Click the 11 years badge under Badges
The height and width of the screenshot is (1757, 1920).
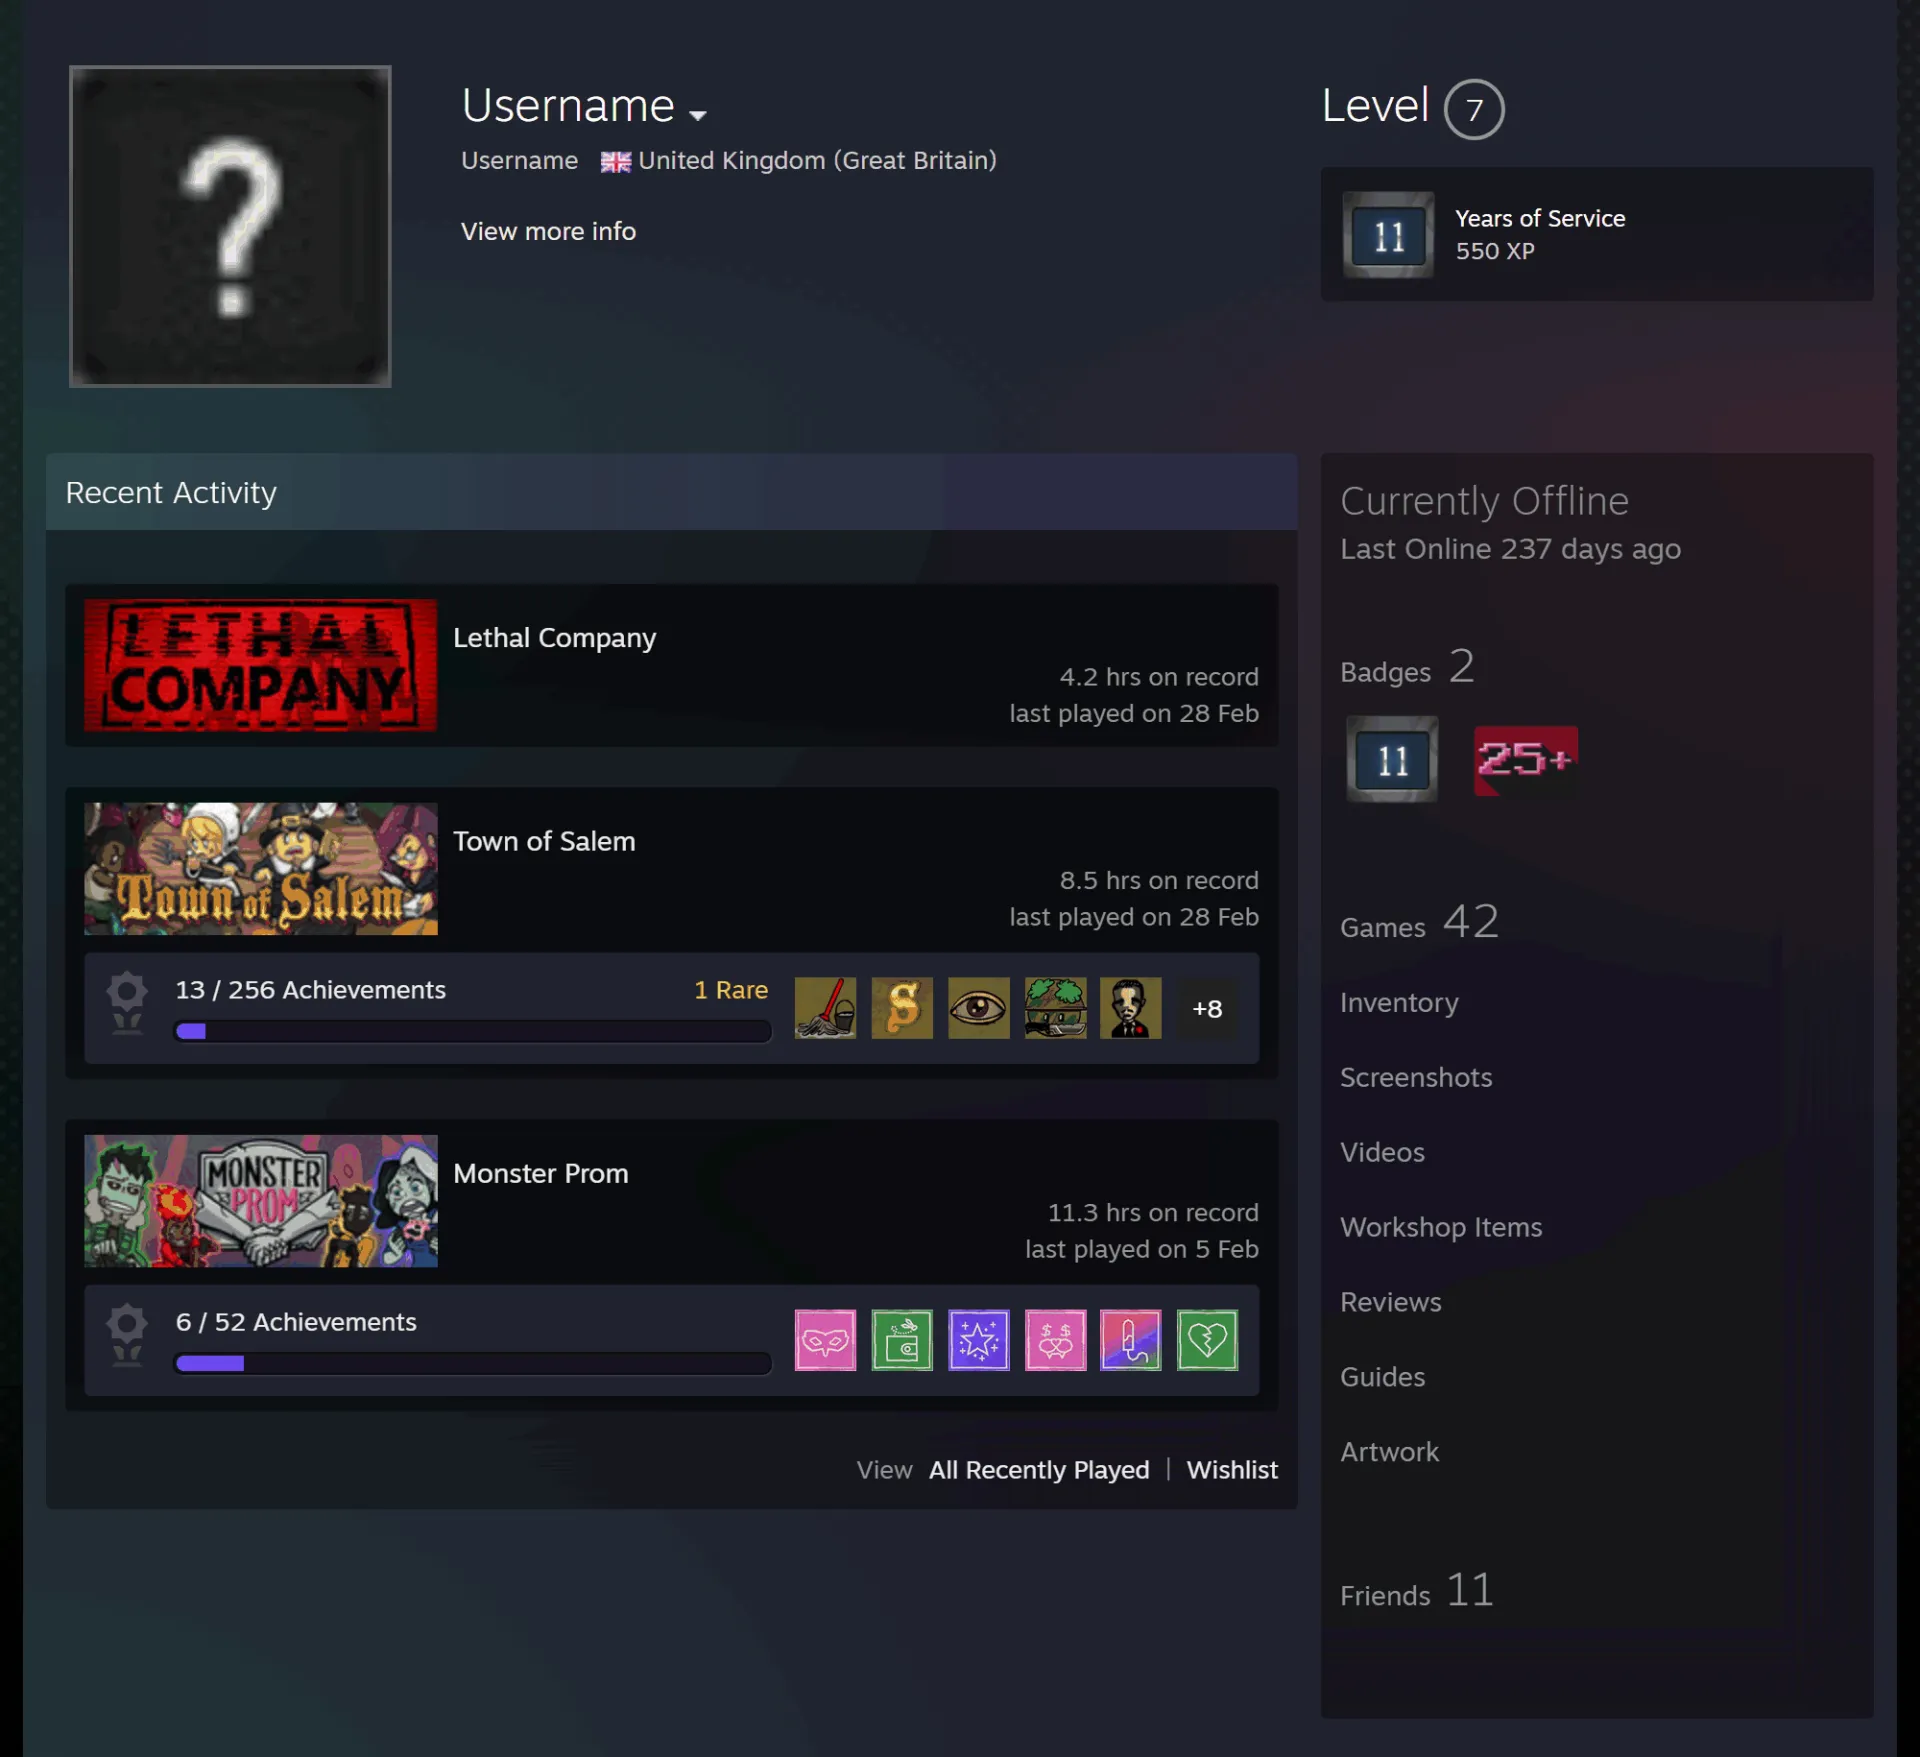coord(1391,759)
